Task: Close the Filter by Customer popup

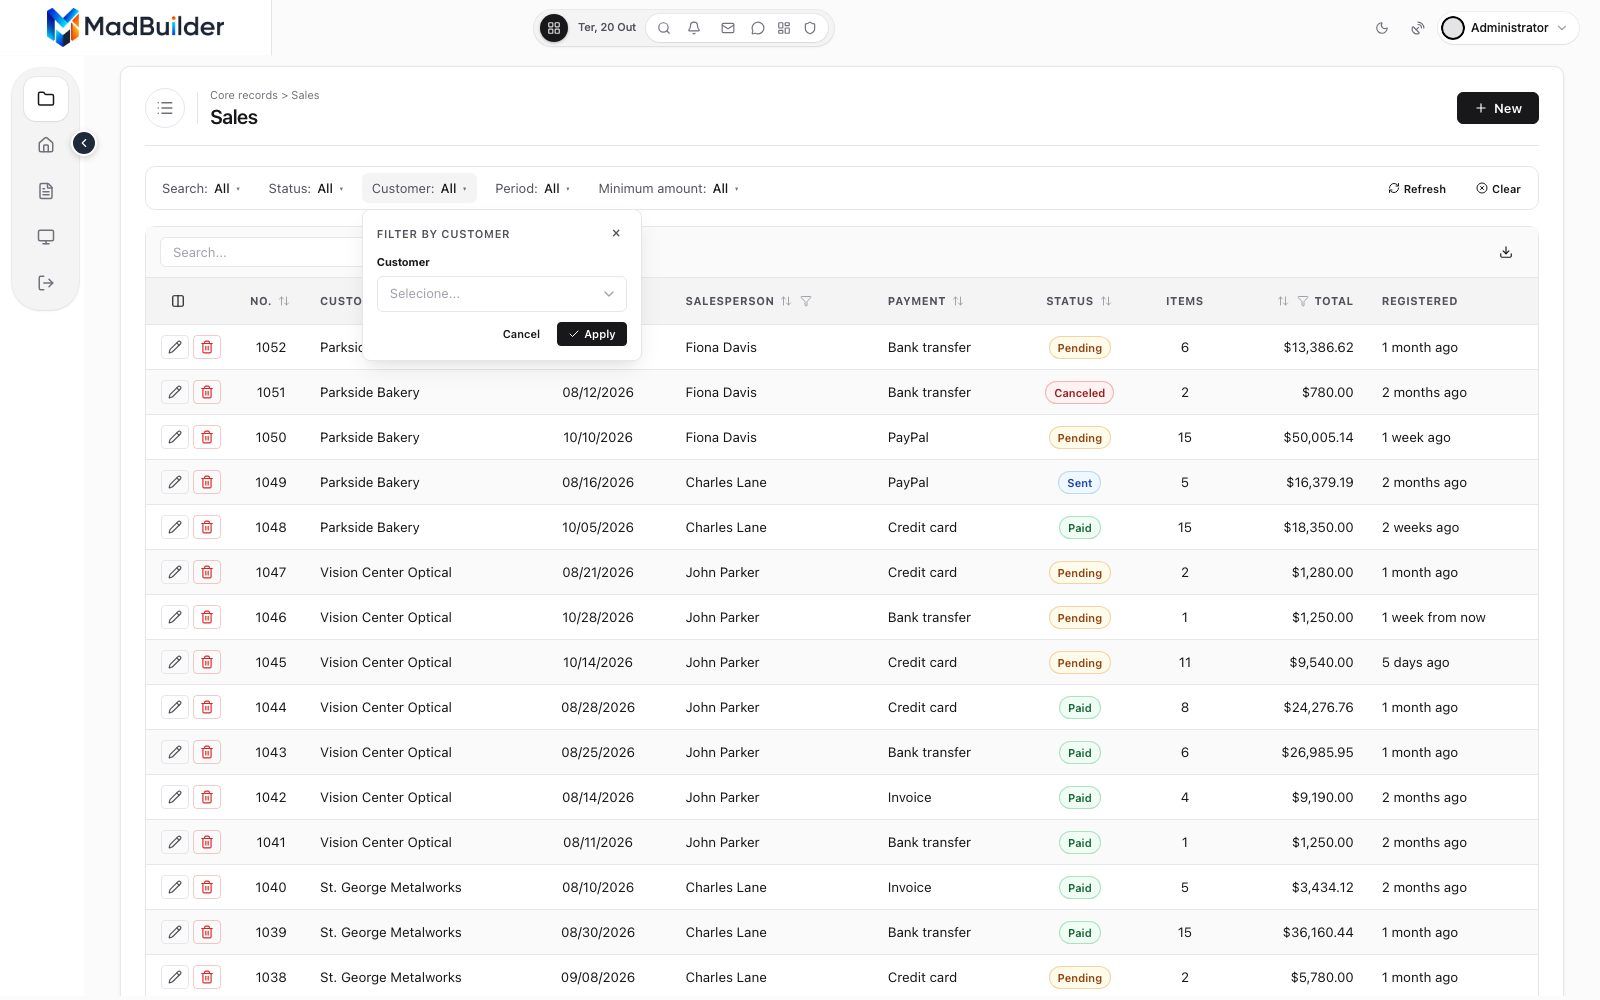Action: point(616,233)
